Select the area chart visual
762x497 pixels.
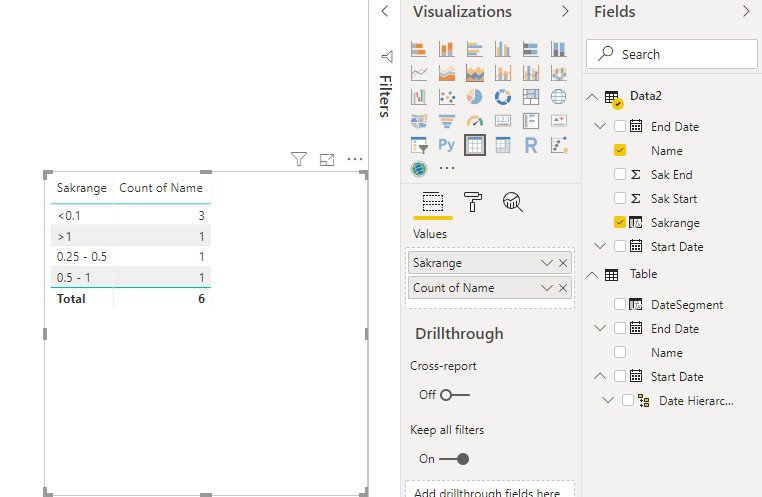pos(447,73)
